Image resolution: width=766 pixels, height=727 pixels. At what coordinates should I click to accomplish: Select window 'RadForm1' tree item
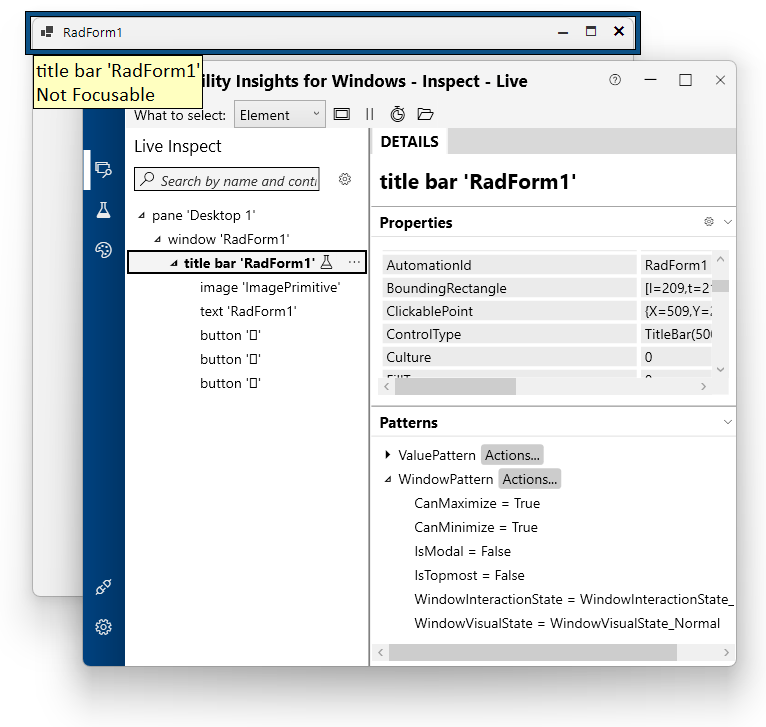[228, 239]
